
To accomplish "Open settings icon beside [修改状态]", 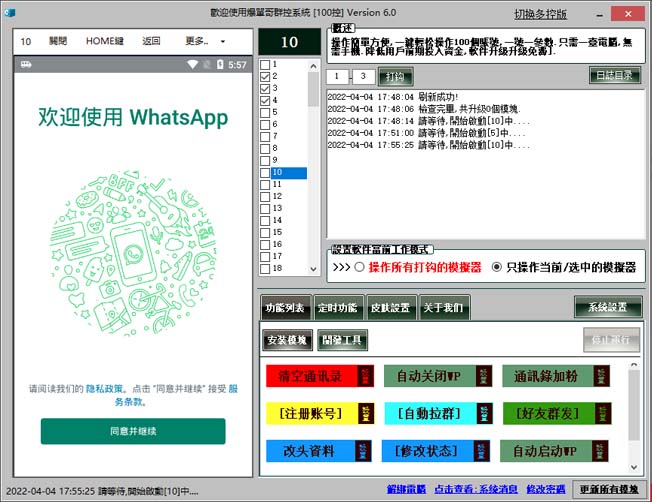I will pyautogui.click(x=482, y=451).
